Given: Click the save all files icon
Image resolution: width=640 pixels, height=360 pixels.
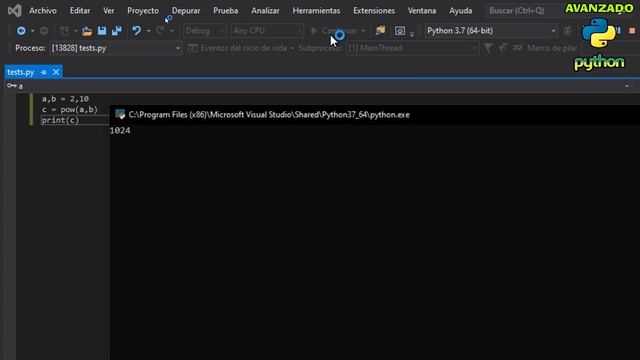Looking at the screenshot, I should click(x=117, y=31).
